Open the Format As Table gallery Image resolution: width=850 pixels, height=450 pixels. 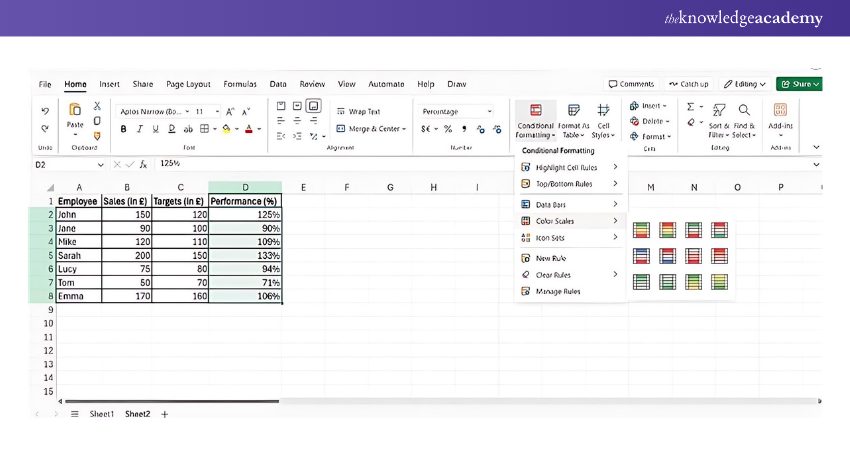click(573, 120)
